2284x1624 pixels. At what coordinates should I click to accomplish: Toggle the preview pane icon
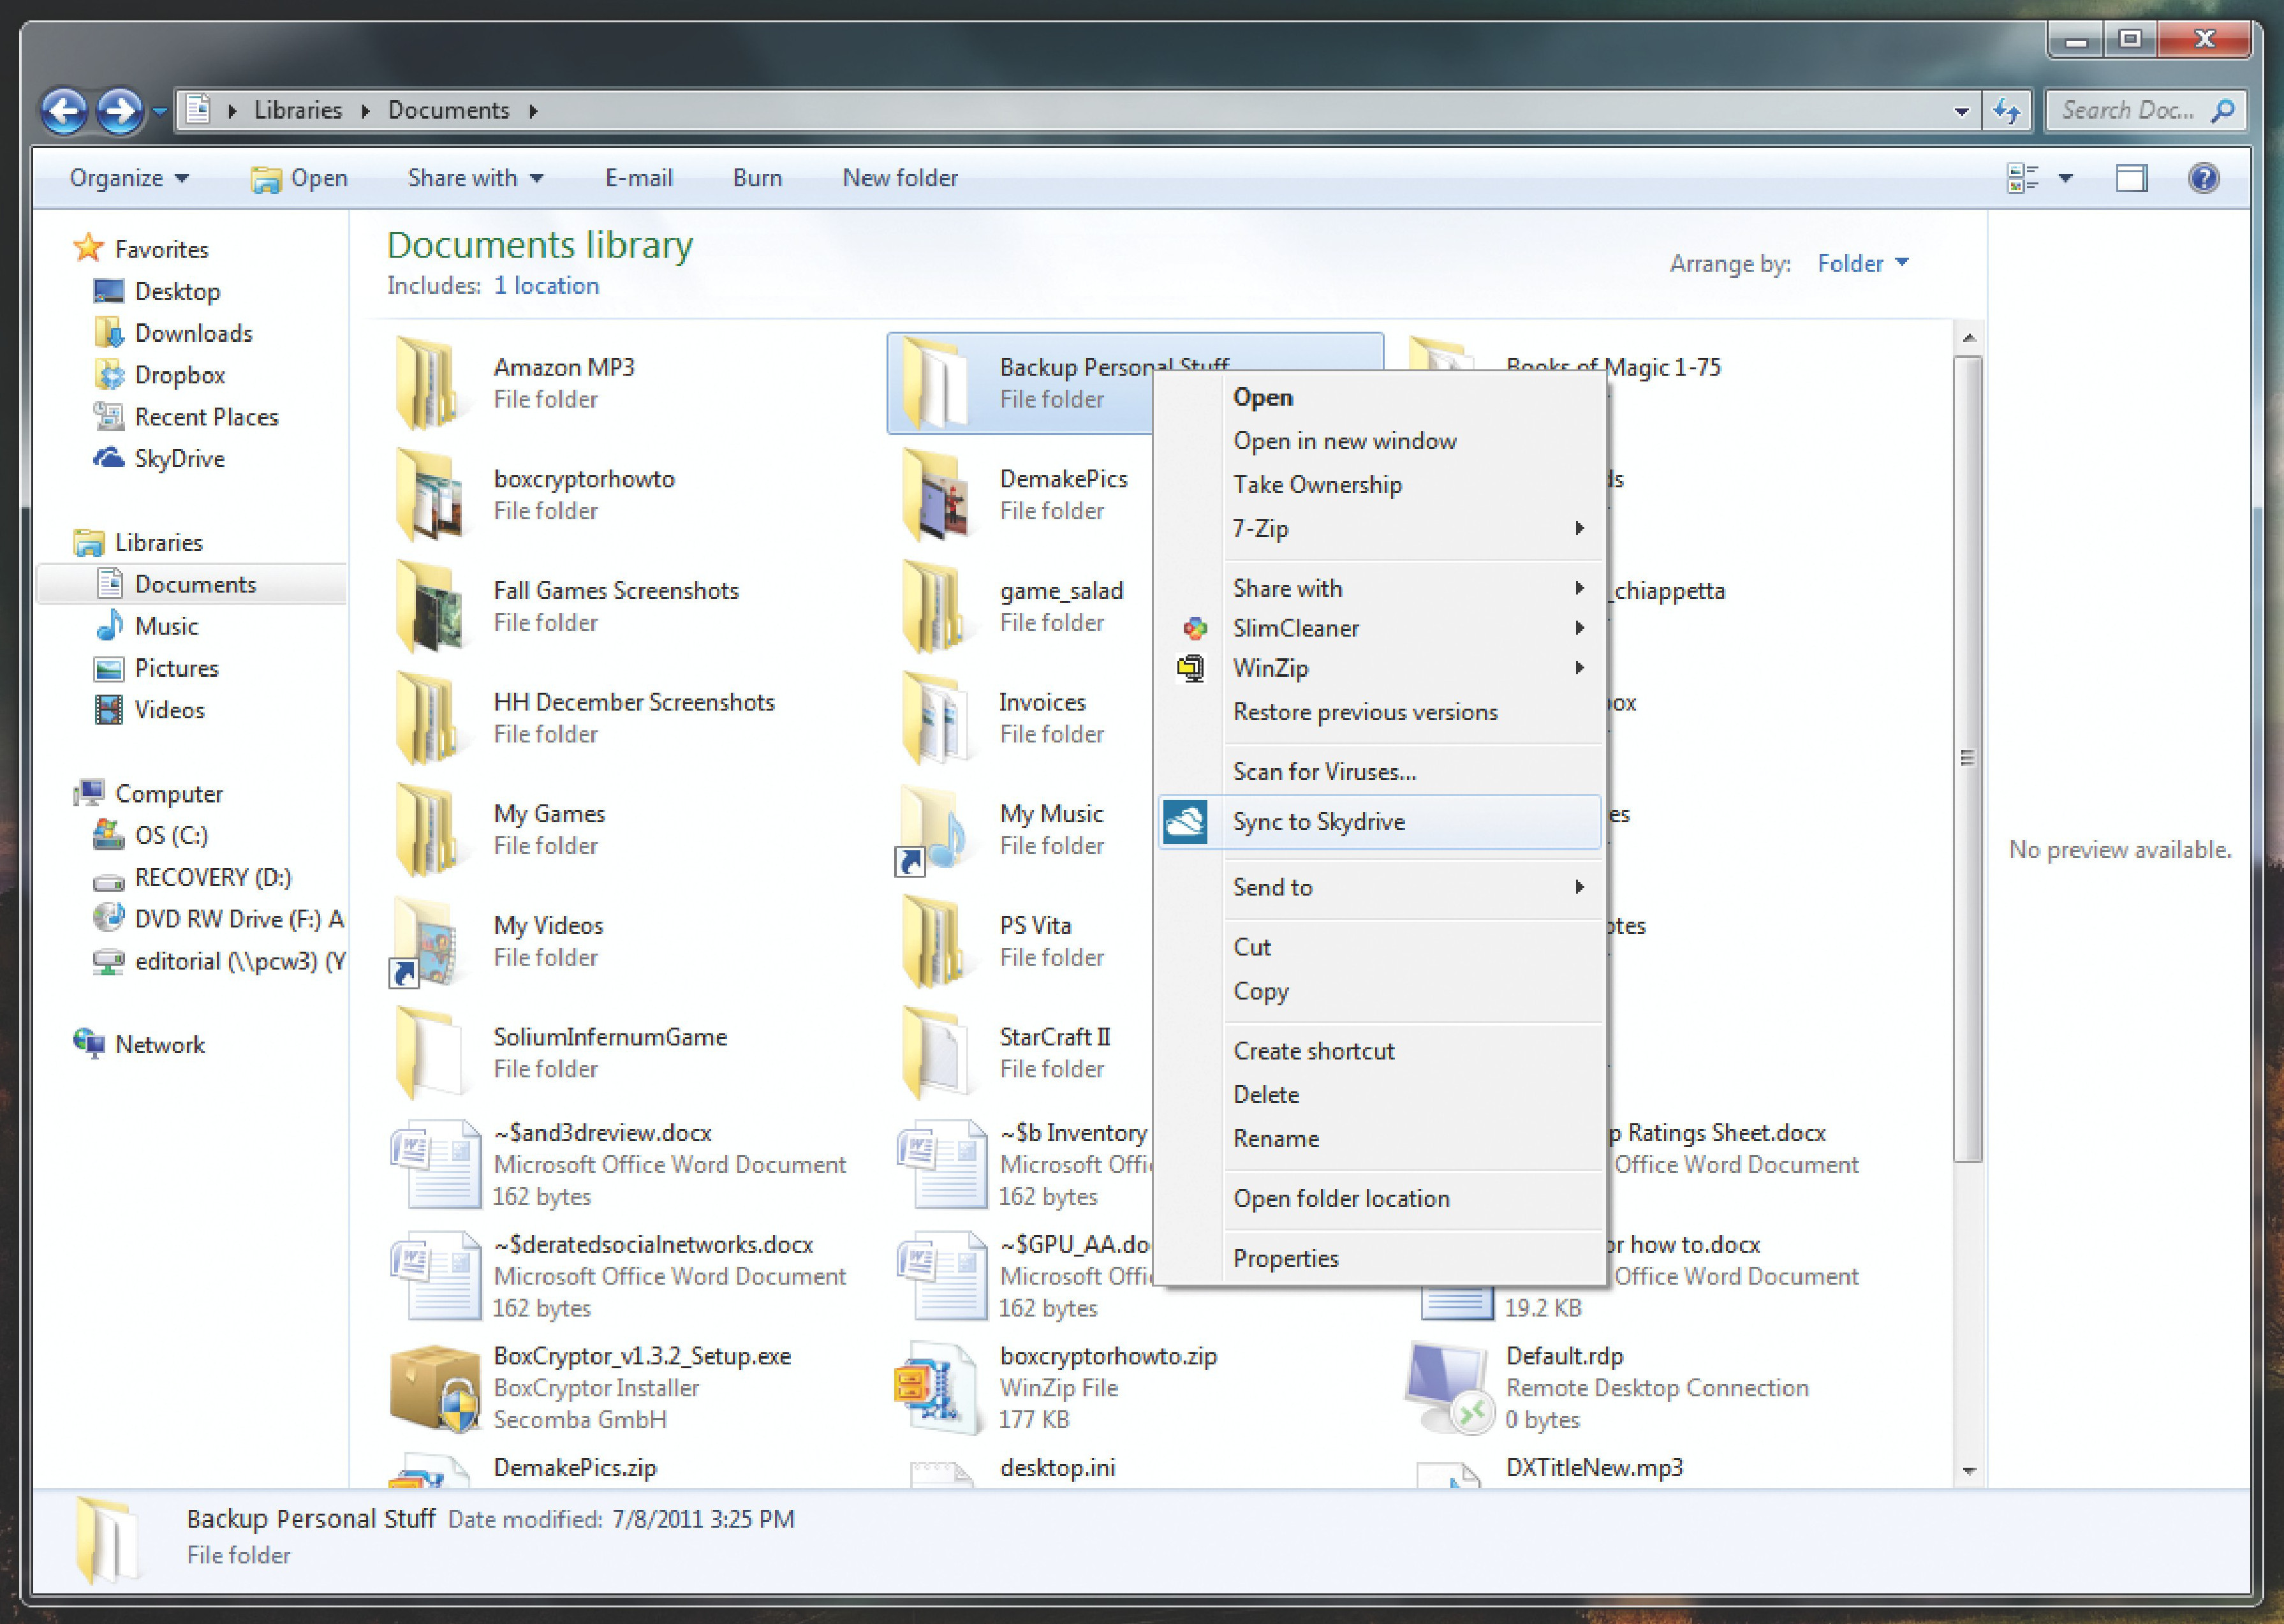(x=2131, y=179)
